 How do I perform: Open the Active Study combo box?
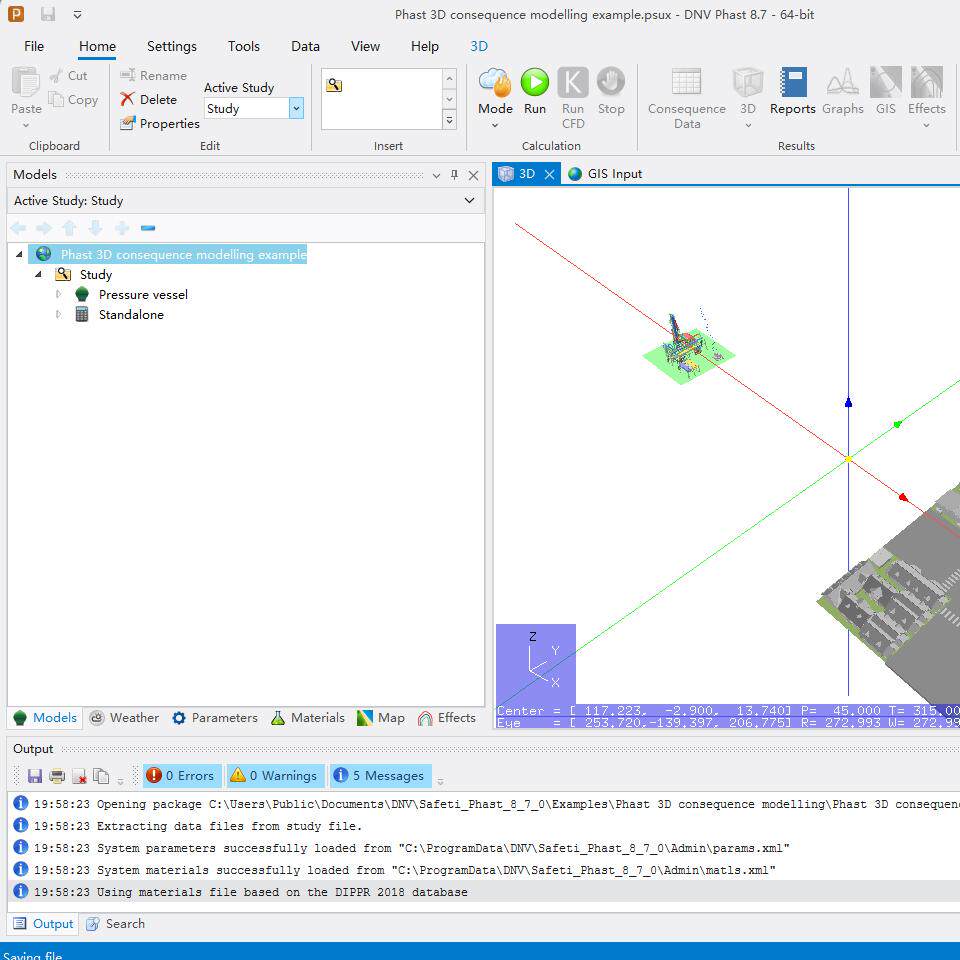tap(254, 108)
